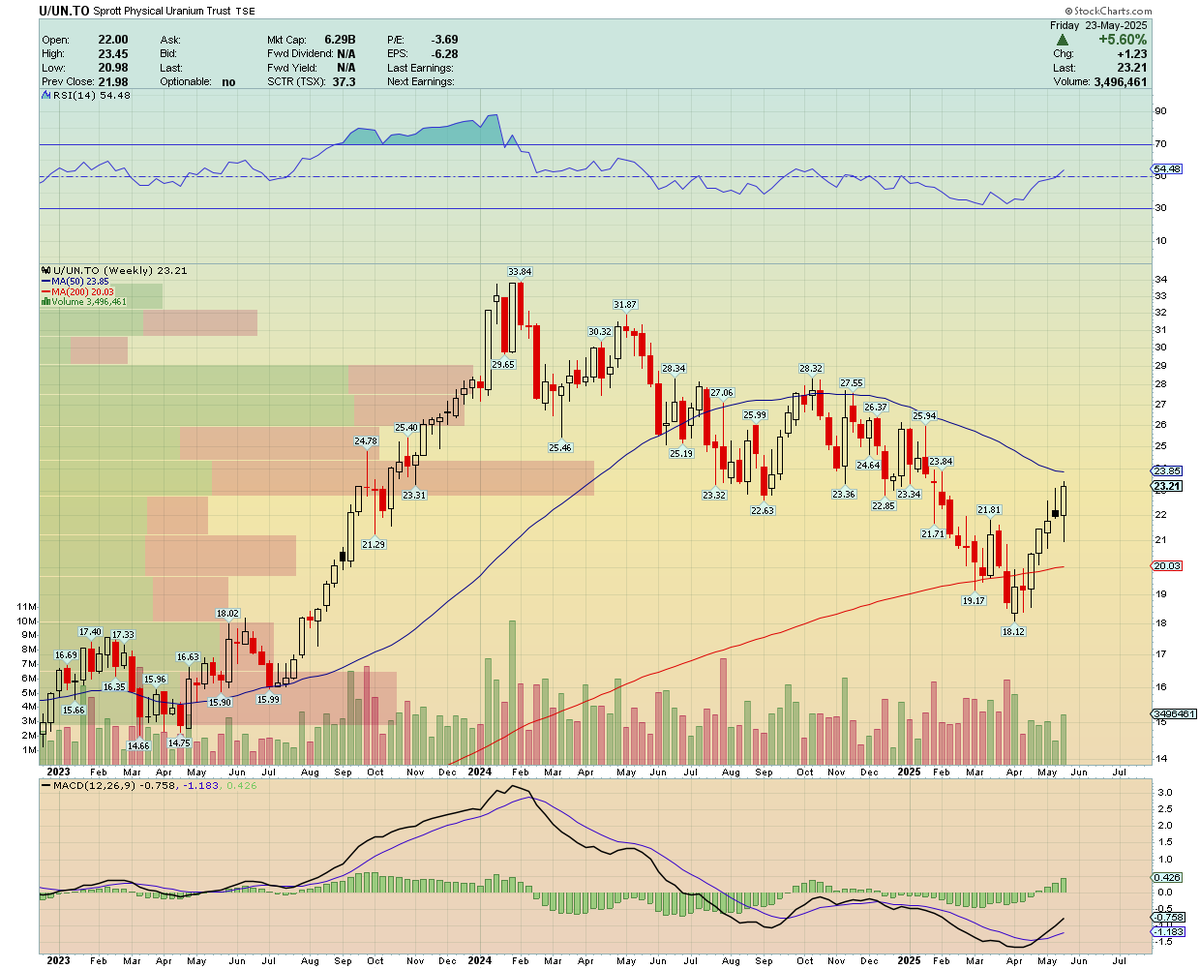The width and height of the screenshot is (1200, 969).
Task: Click the "24.78" price label
Action: click(367, 440)
